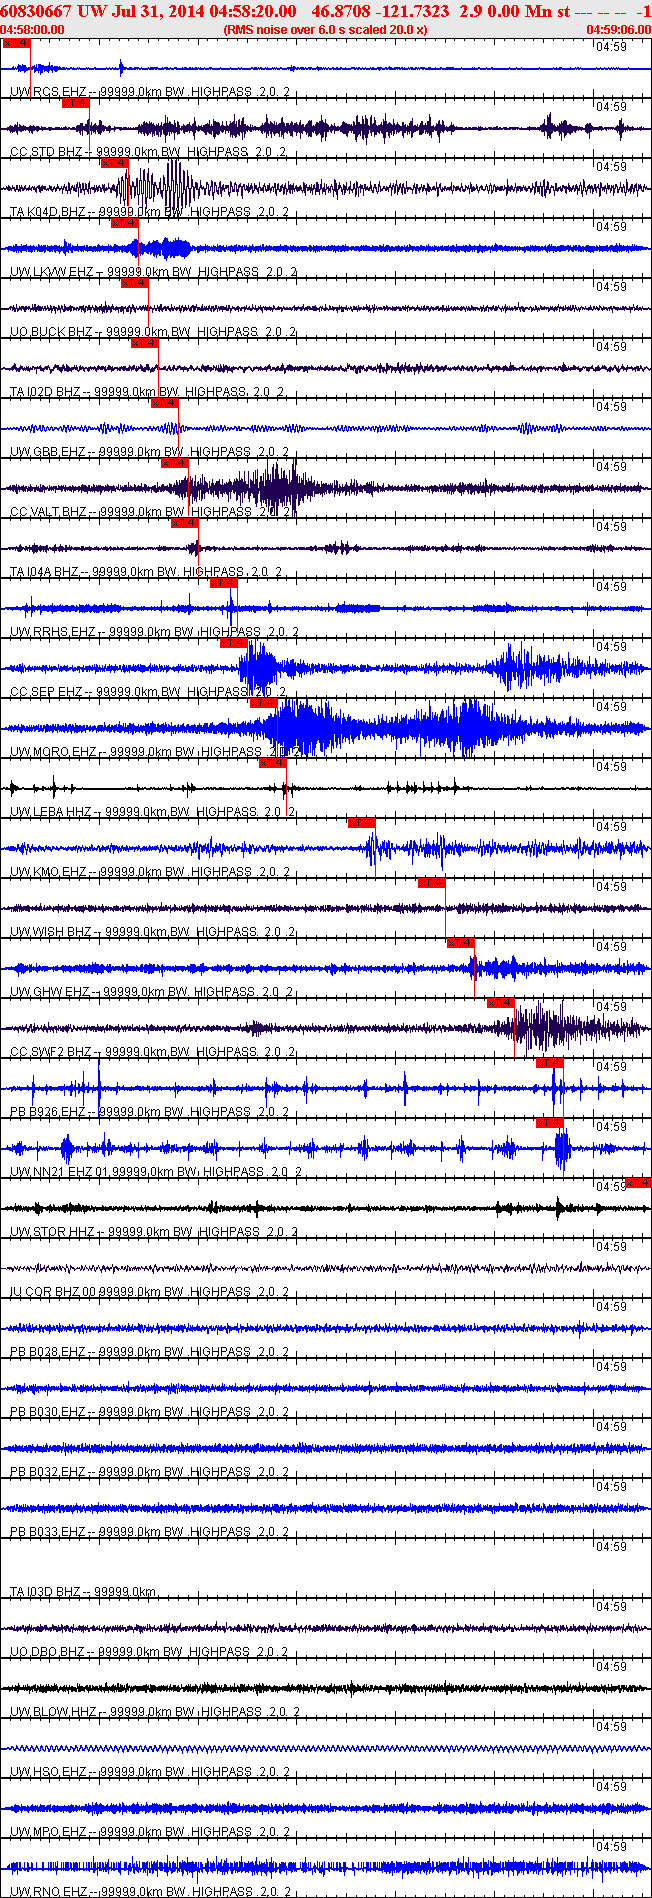Select the red pick flag on PB.B926 trace
652x1898 pixels.
[x=550, y=1063]
